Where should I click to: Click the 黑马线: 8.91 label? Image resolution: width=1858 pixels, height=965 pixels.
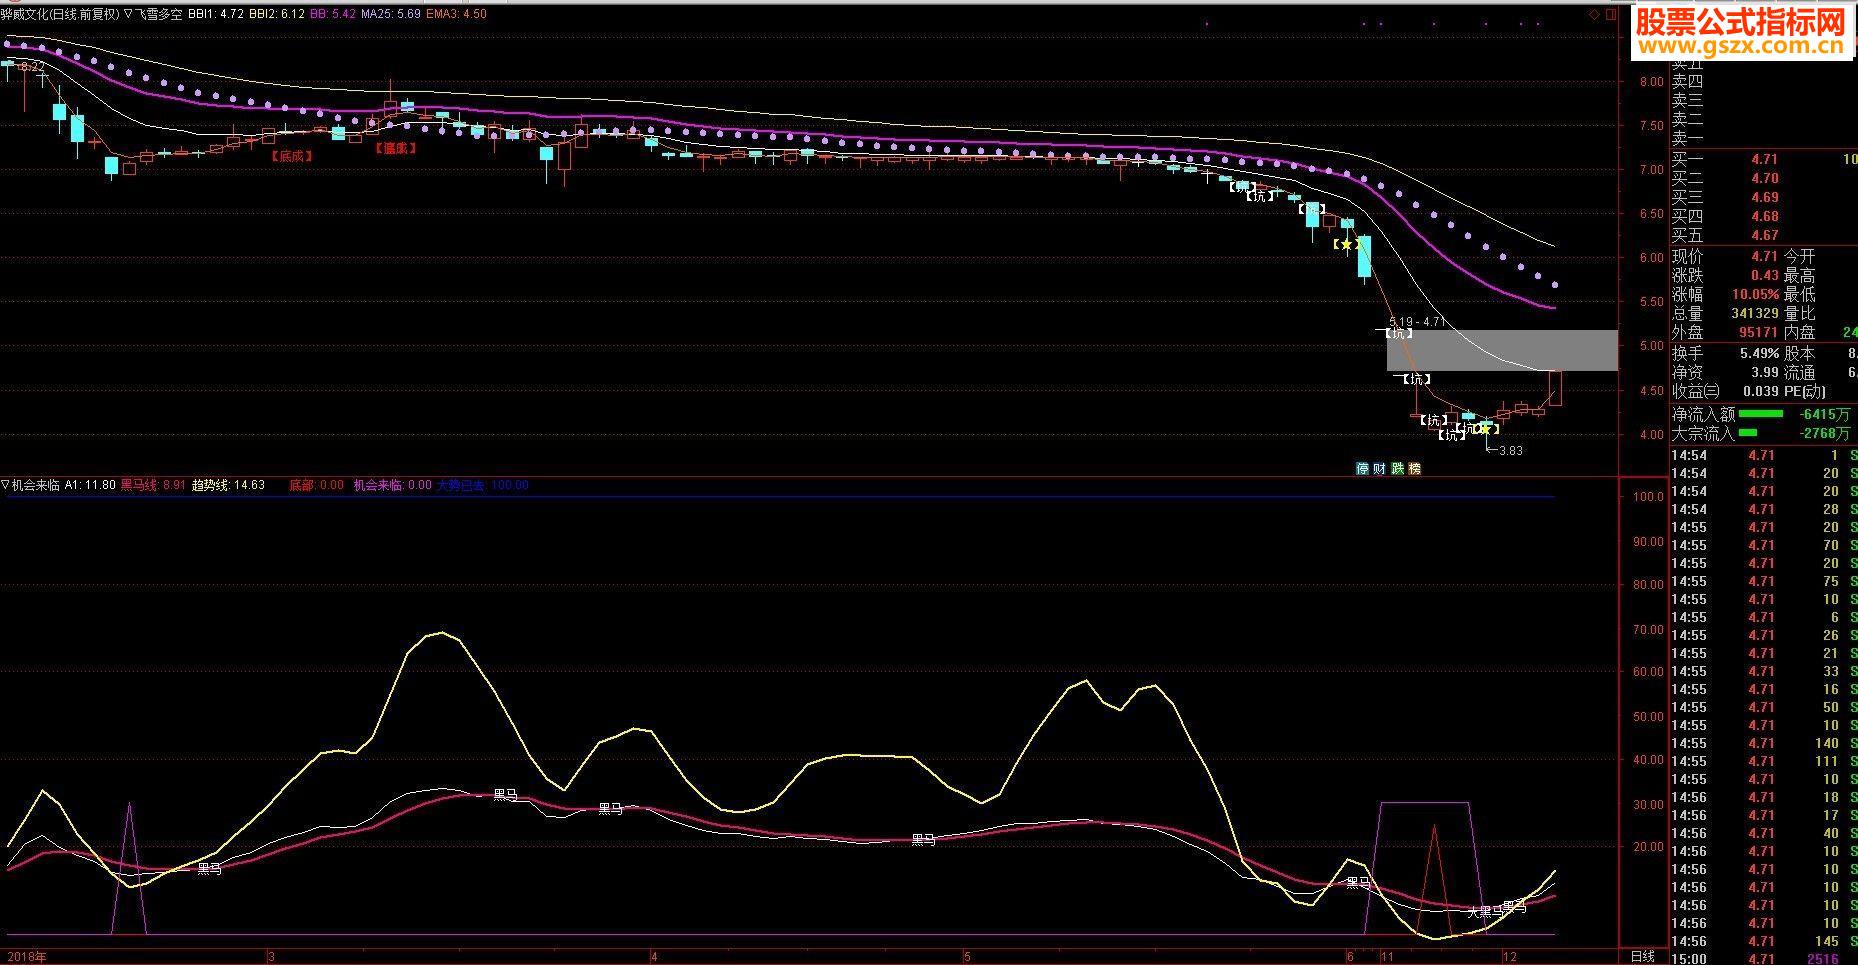153,485
